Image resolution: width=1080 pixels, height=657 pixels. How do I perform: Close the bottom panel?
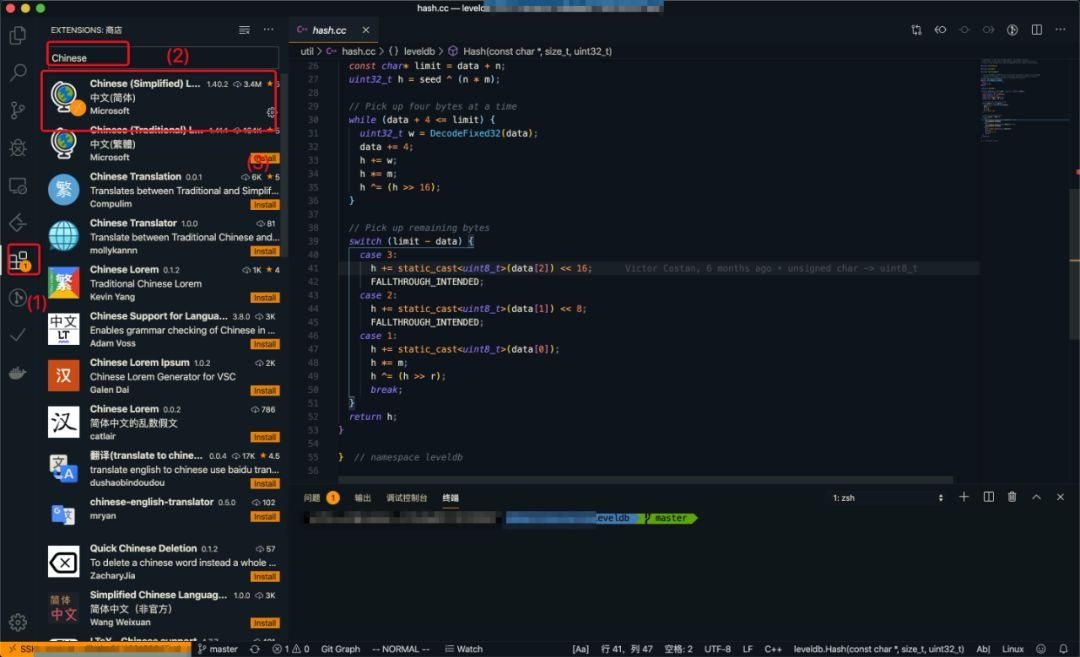click(x=1060, y=497)
